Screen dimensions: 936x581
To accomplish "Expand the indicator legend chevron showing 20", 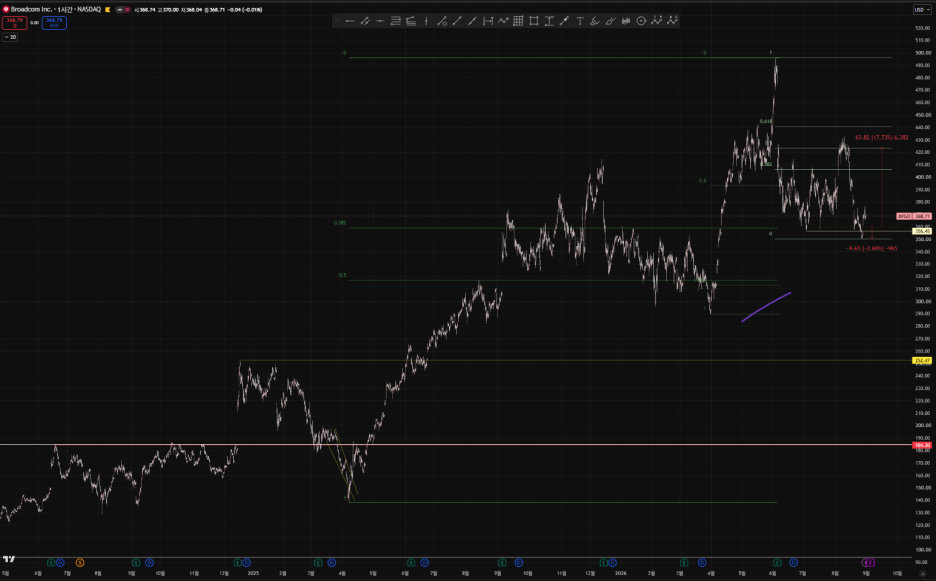I will pos(10,37).
